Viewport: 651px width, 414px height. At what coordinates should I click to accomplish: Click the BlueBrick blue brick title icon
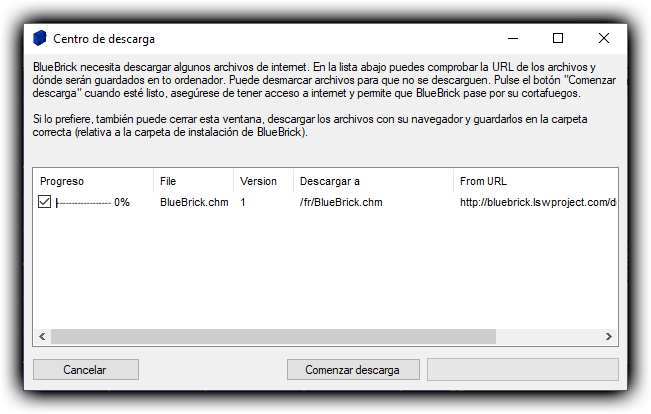39,39
